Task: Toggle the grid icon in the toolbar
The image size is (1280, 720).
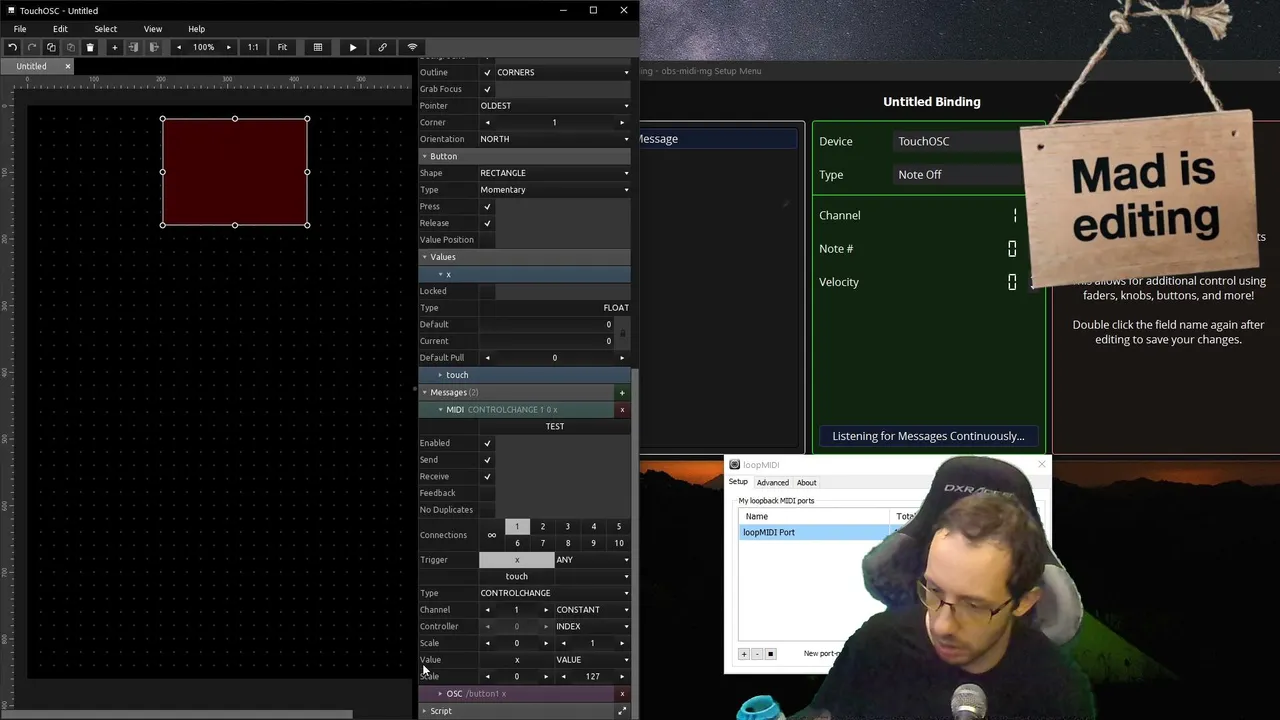Action: pos(318,47)
